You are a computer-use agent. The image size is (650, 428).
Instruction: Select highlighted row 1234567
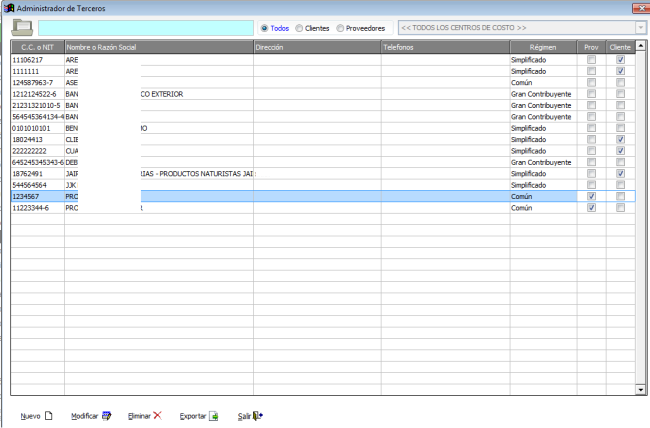tap(323, 196)
